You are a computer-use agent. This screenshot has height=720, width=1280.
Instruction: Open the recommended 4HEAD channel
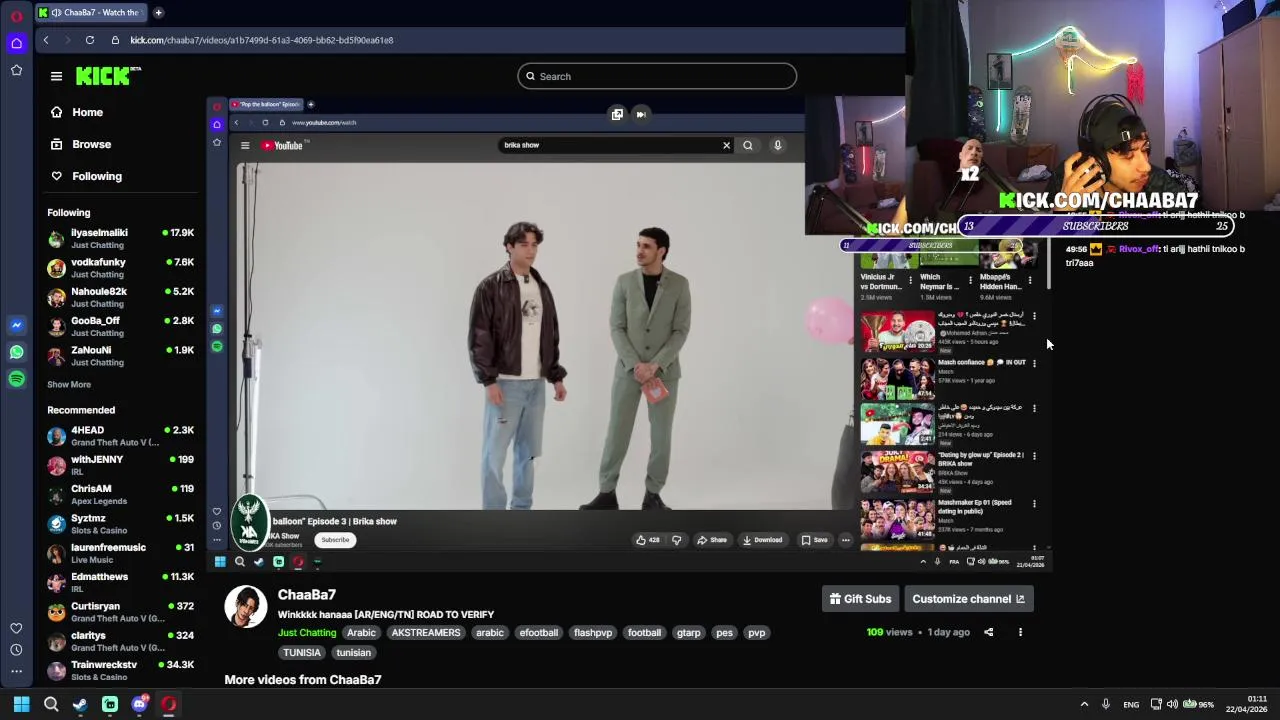click(x=120, y=436)
